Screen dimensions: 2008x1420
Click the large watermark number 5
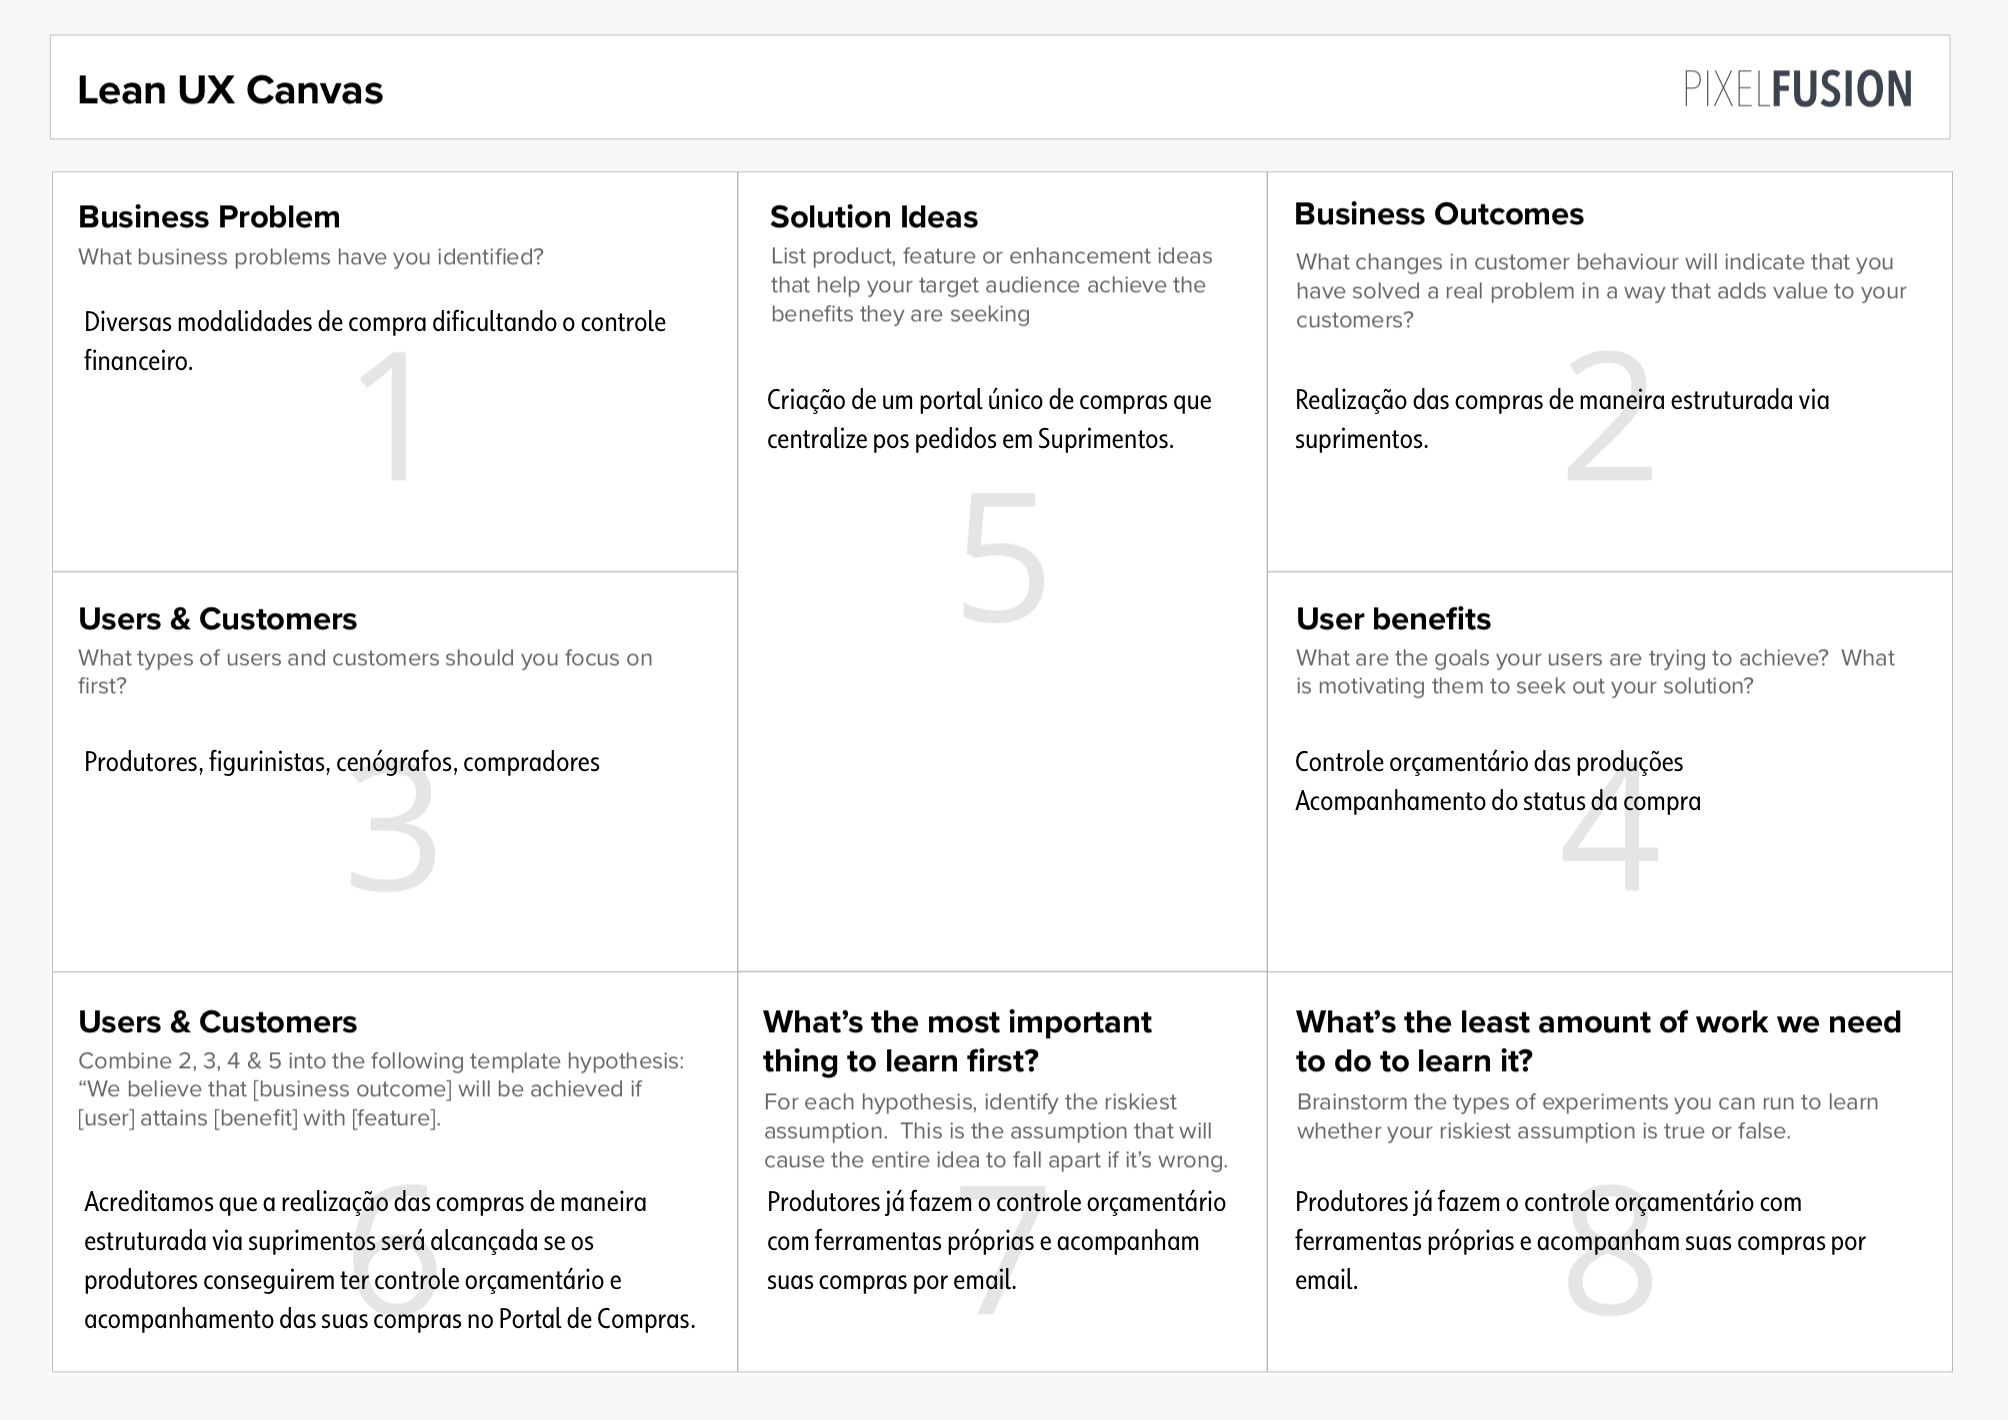[x=1003, y=557]
